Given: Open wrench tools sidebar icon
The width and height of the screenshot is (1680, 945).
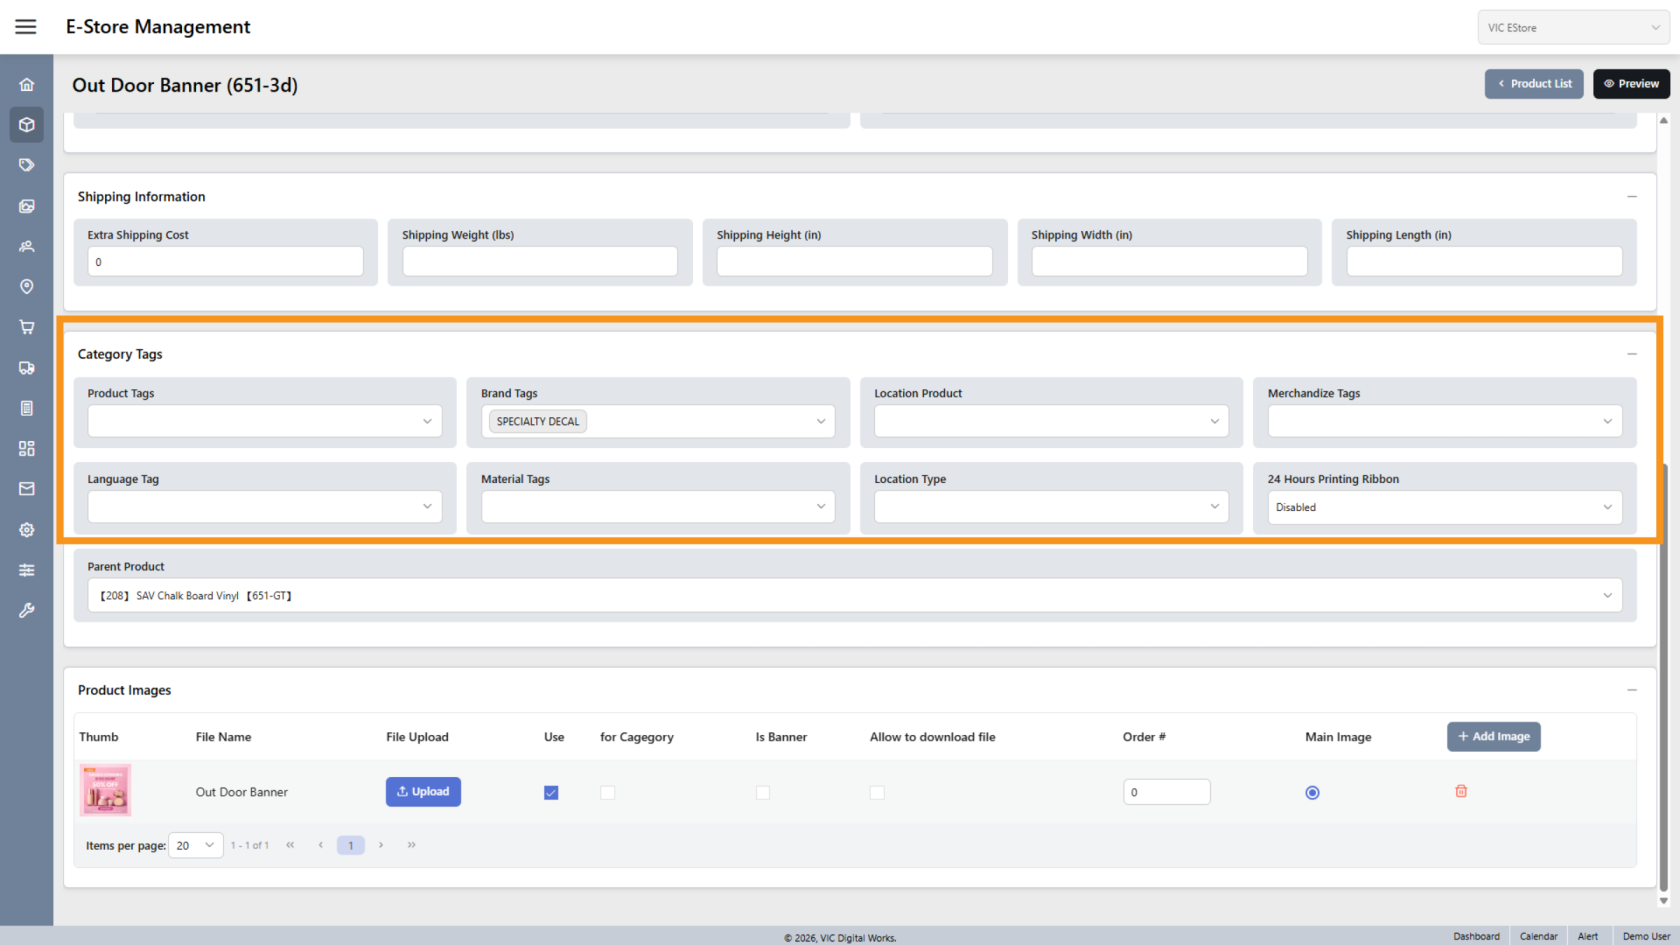Looking at the screenshot, I should pos(27,610).
